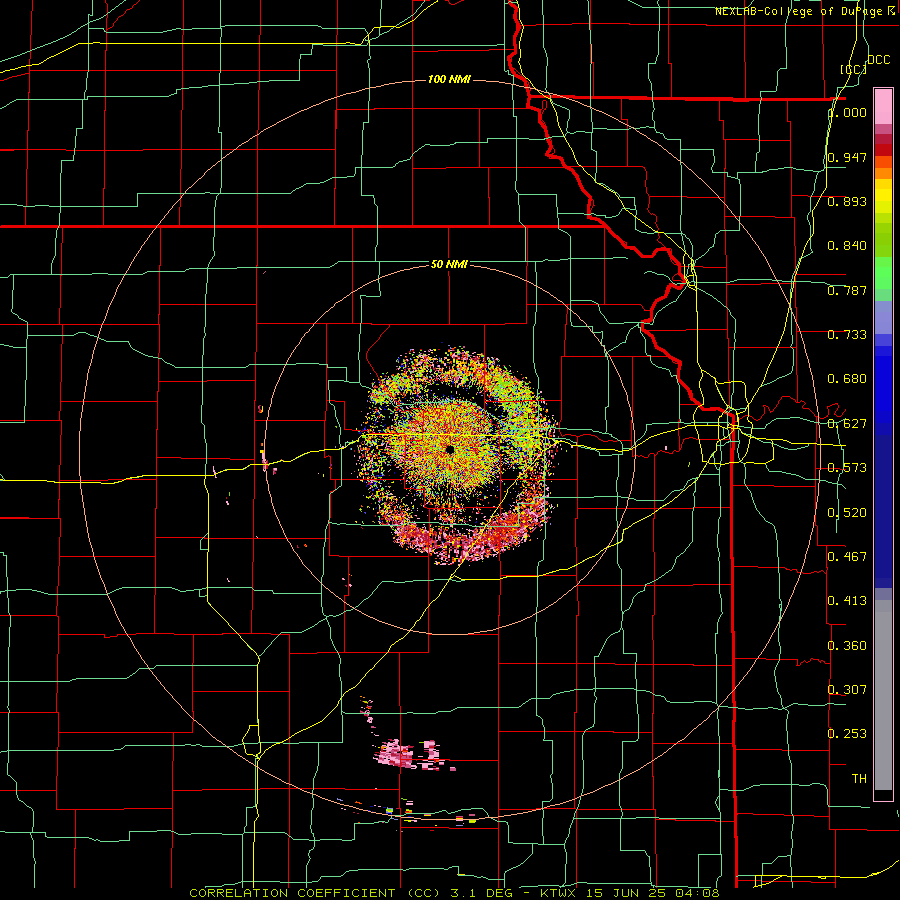This screenshot has height=900, width=900.
Task: Click the '0.307' legend value
Action: tap(847, 689)
